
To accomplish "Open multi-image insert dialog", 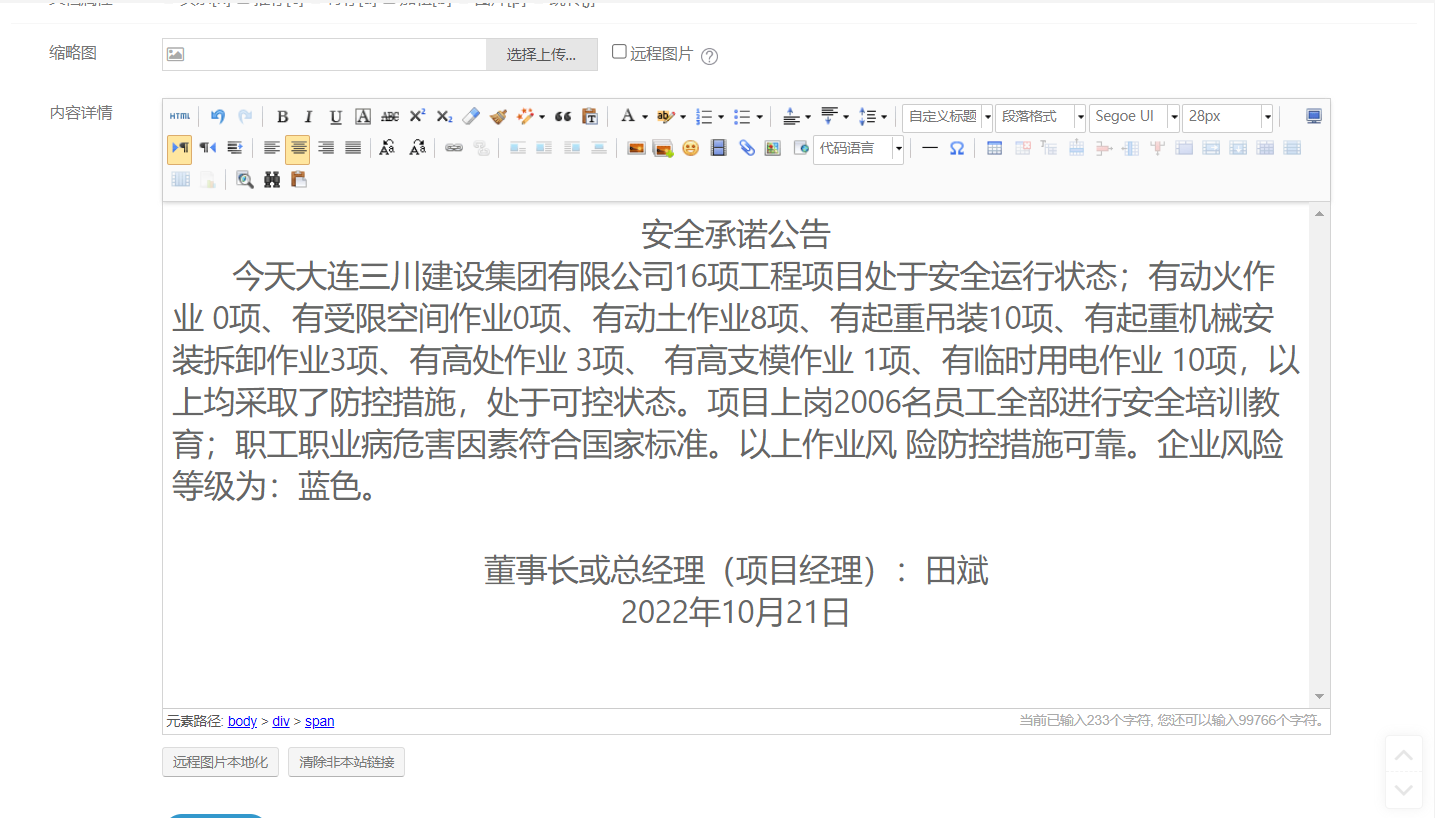I will (x=662, y=148).
